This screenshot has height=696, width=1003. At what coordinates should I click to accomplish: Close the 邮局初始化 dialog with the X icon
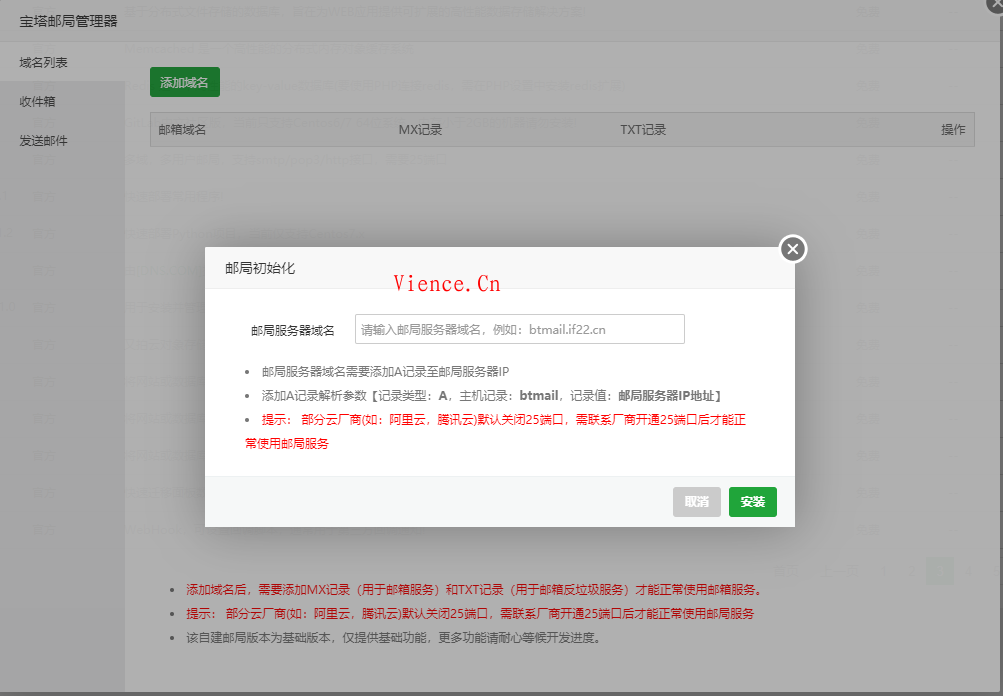click(x=792, y=249)
